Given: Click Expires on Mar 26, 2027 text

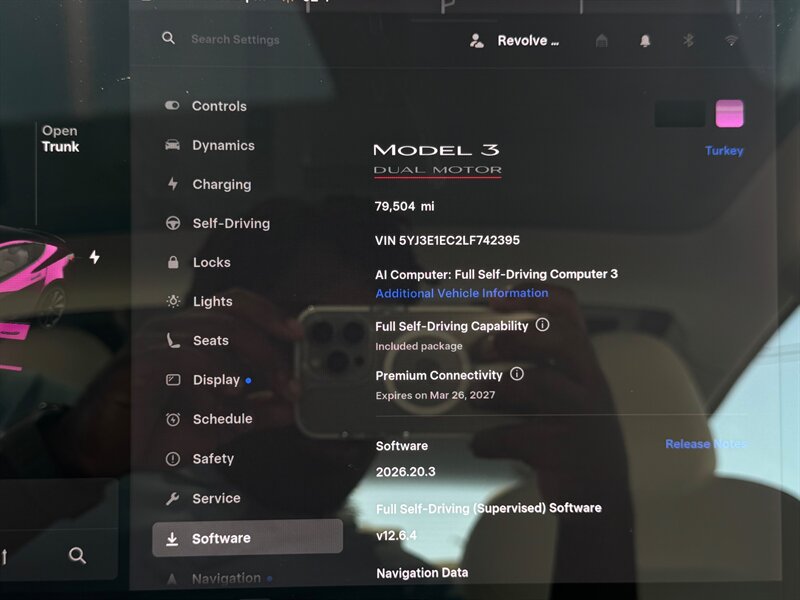Looking at the screenshot, I should 435,395.
